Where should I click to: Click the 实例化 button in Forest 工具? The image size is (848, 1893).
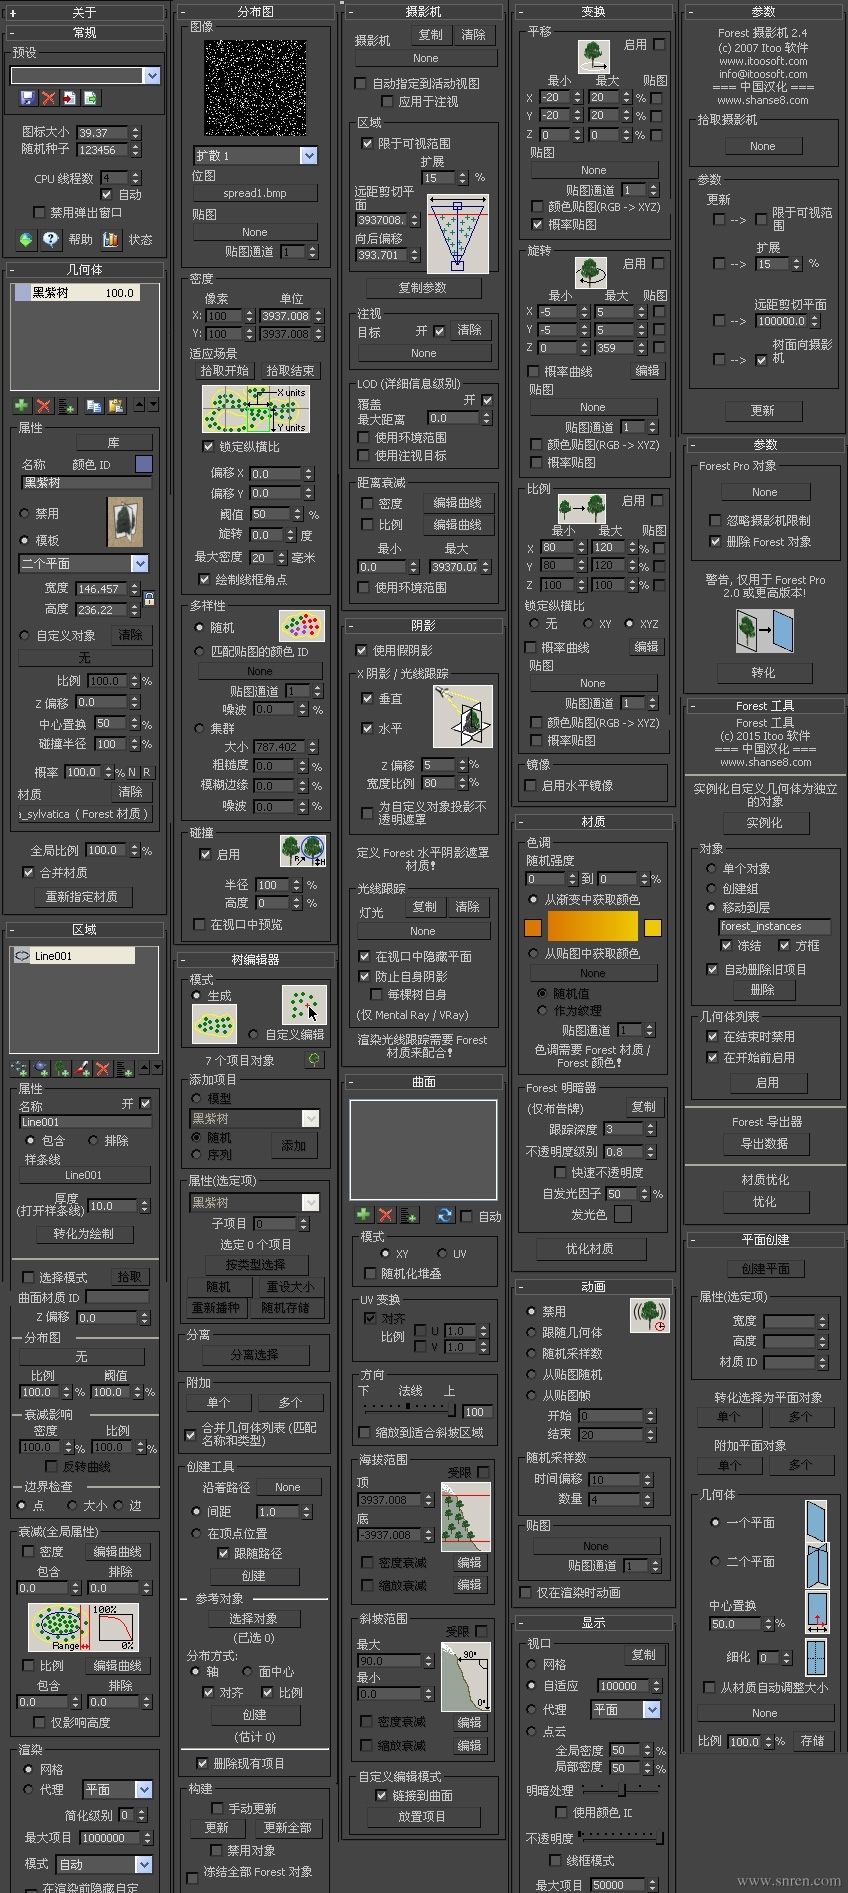tap(764, 822)
